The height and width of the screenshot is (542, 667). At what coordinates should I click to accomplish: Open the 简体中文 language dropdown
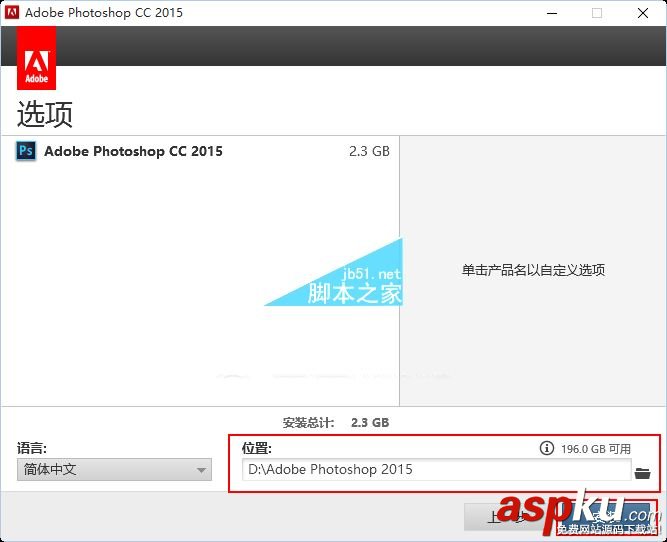114,469
